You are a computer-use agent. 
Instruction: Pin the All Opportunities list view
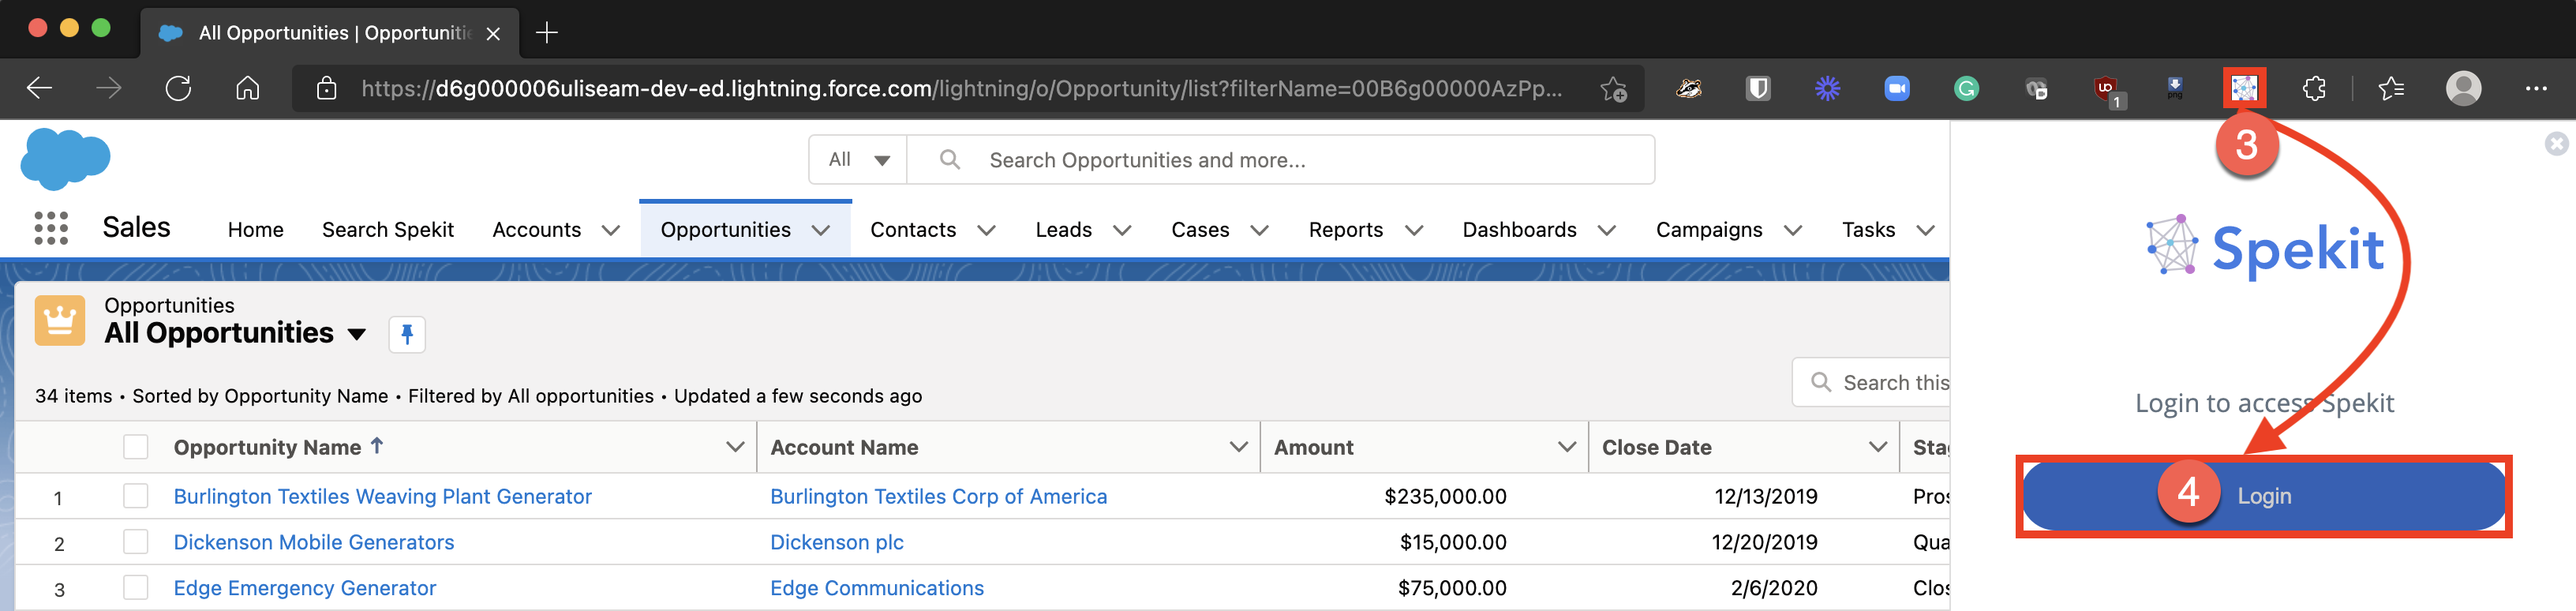pyautogui.click(x=407, y=334)
